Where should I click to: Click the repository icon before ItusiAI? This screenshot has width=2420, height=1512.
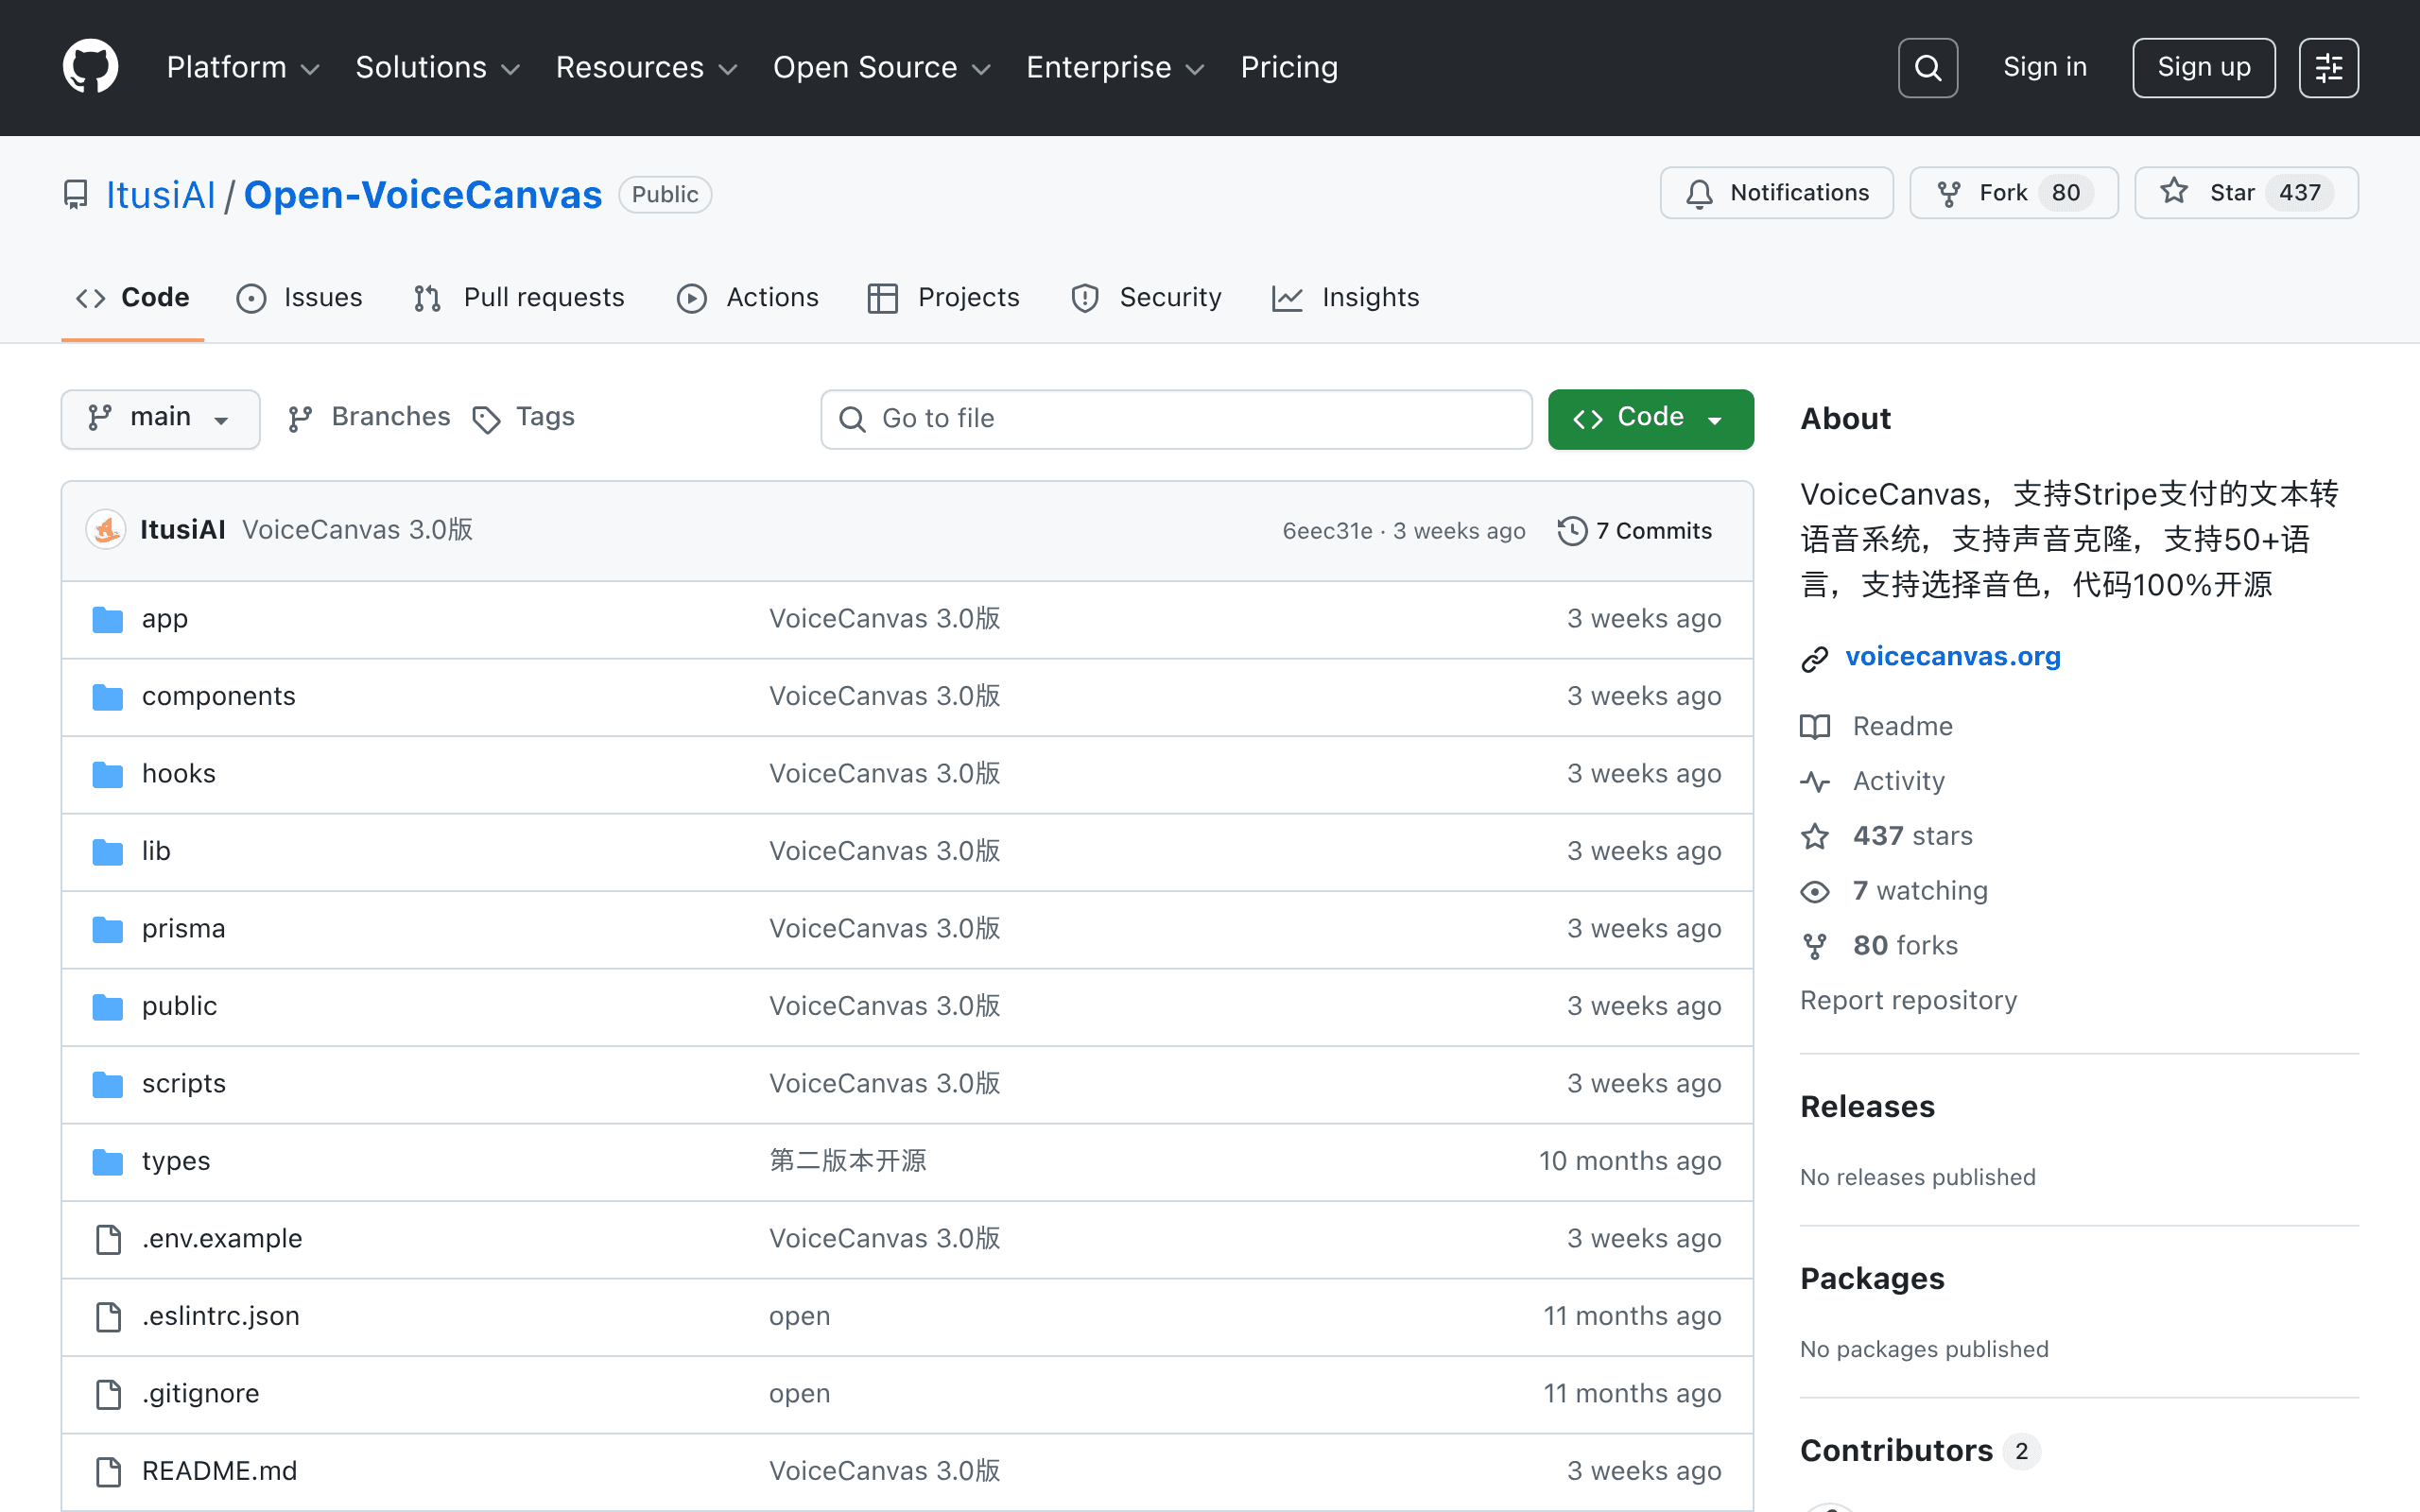point(75,195)
